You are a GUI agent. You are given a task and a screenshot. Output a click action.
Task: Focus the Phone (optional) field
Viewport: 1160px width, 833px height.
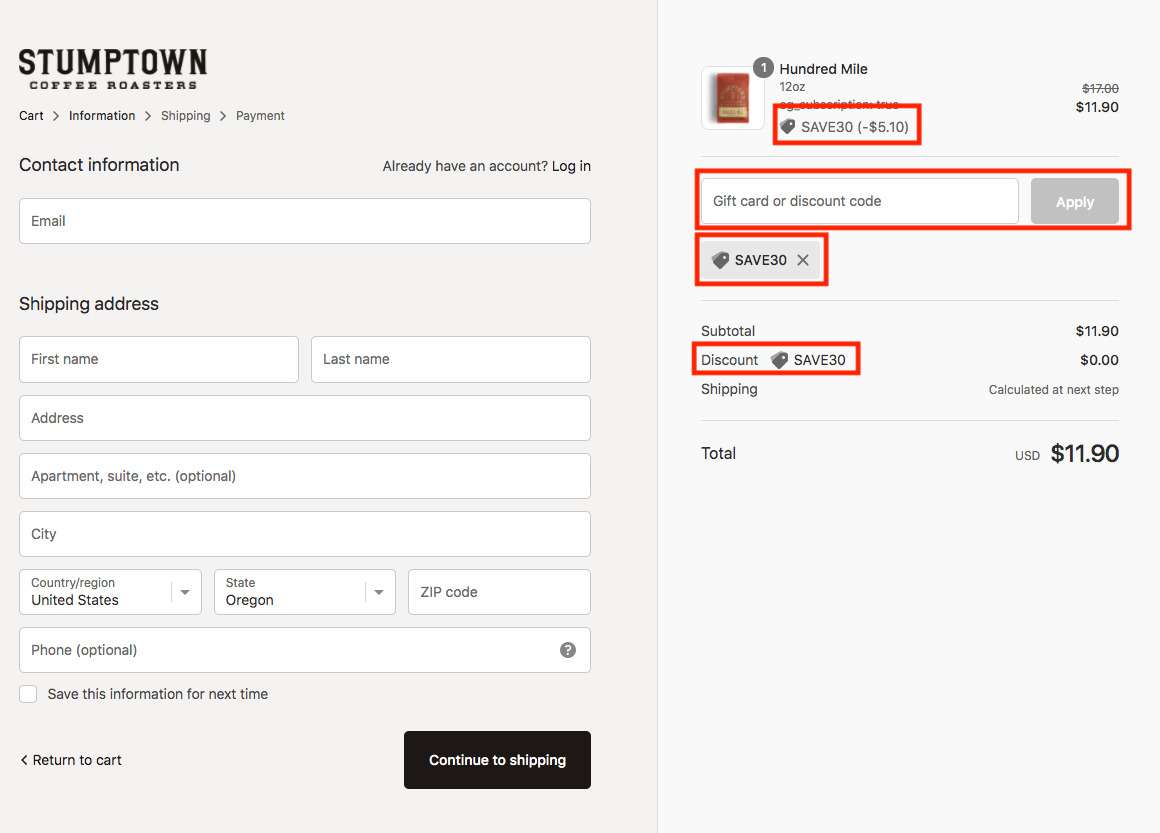tap(305, 650)
